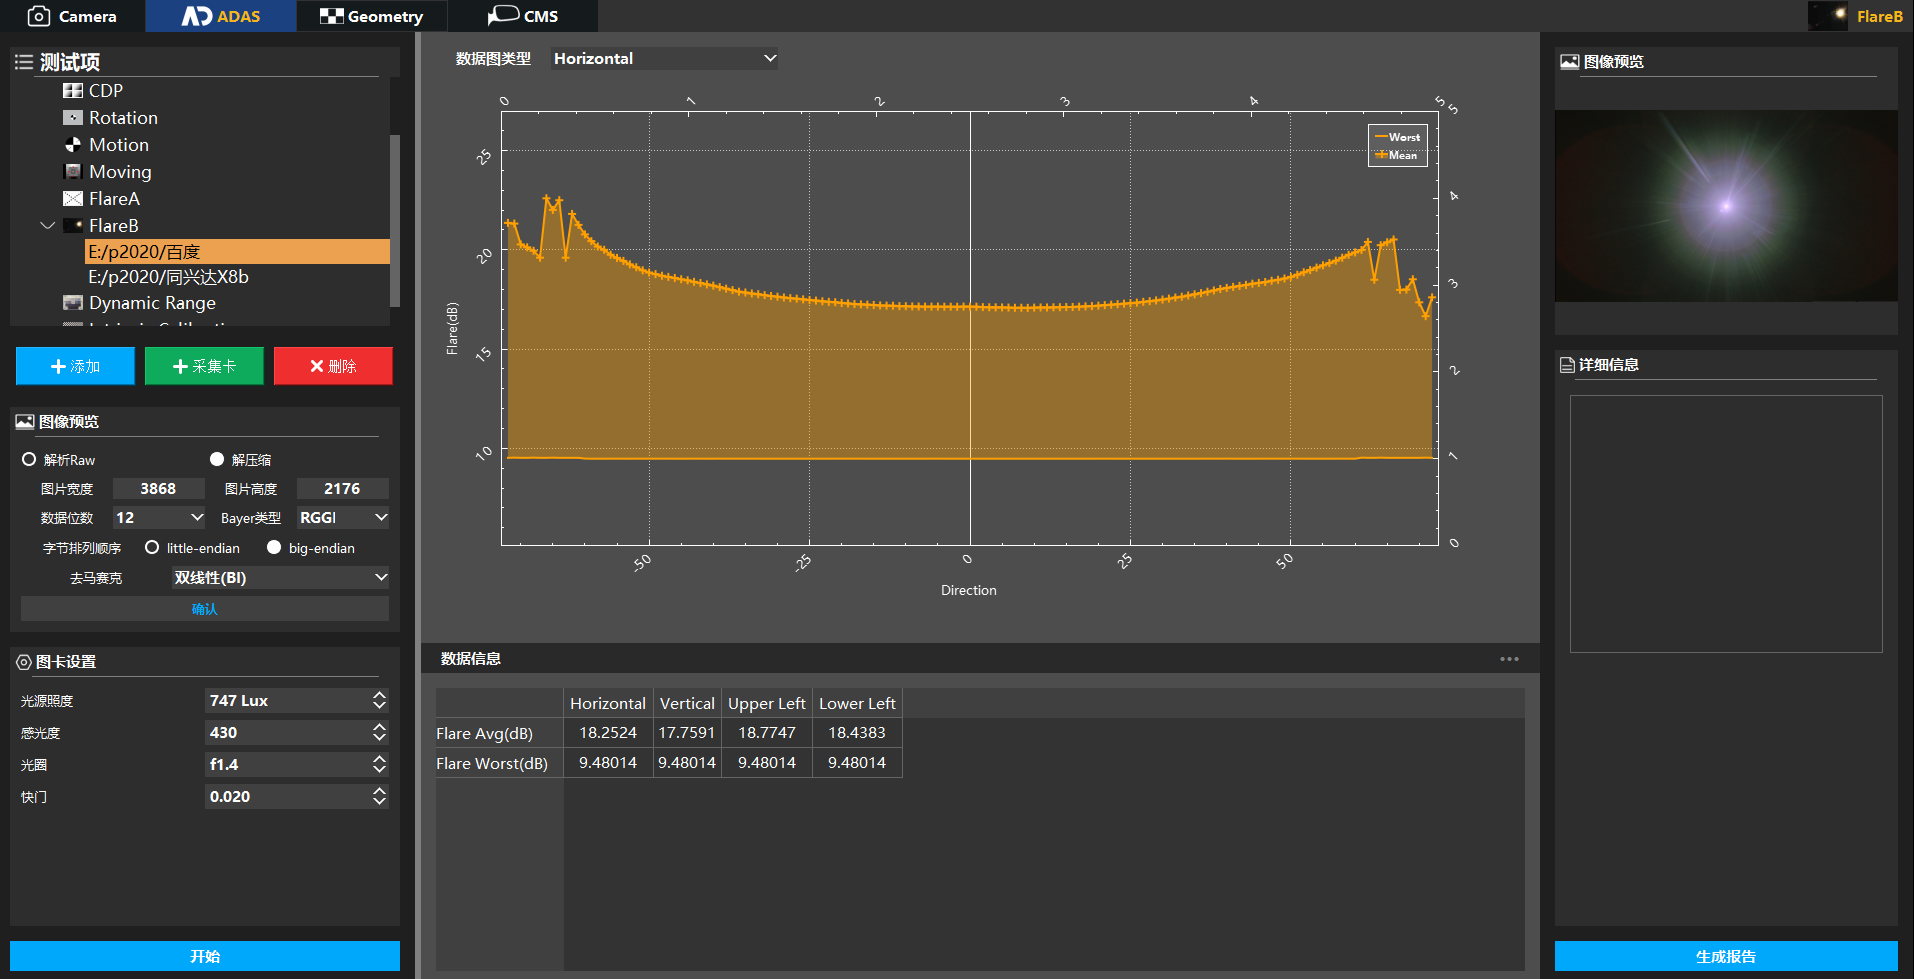Viewport: 1914px width, 979px height.
Task: Click the Dynamic Range icon
Action: coord(72,303)
